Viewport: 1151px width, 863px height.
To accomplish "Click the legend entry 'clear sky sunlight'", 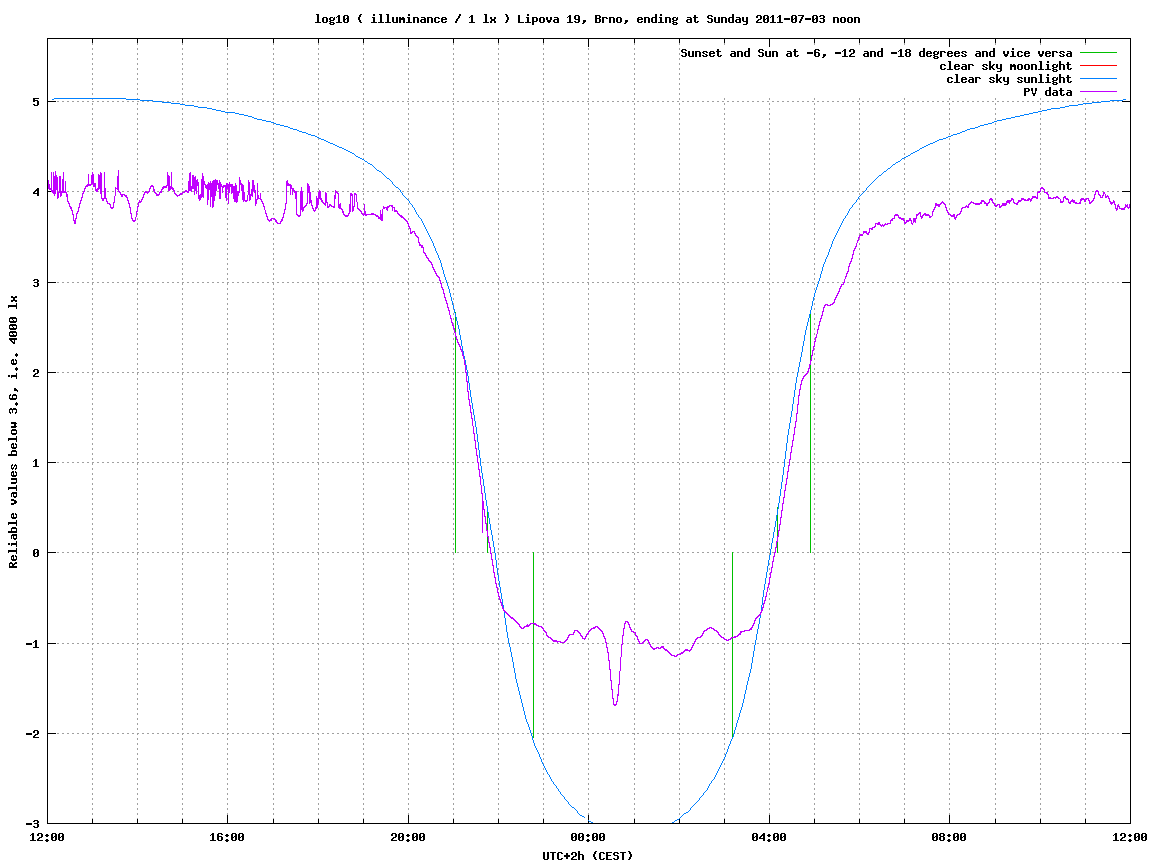I will [1009, 79].
